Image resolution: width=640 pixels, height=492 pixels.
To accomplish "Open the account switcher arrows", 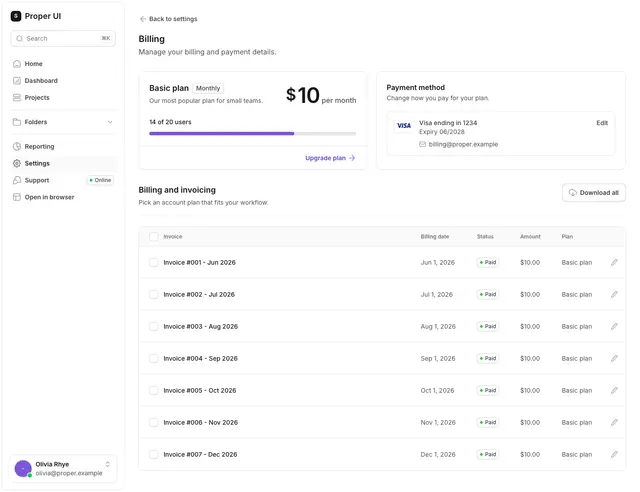I will click(x=107, y=464).
